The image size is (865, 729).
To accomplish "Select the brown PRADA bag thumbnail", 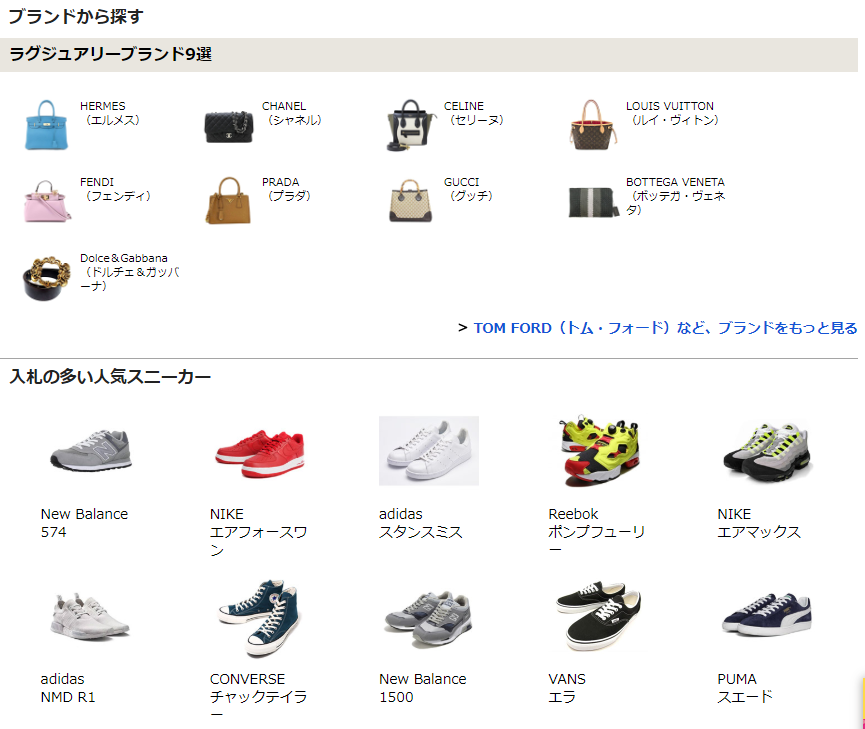I will [x=228, y=200].
